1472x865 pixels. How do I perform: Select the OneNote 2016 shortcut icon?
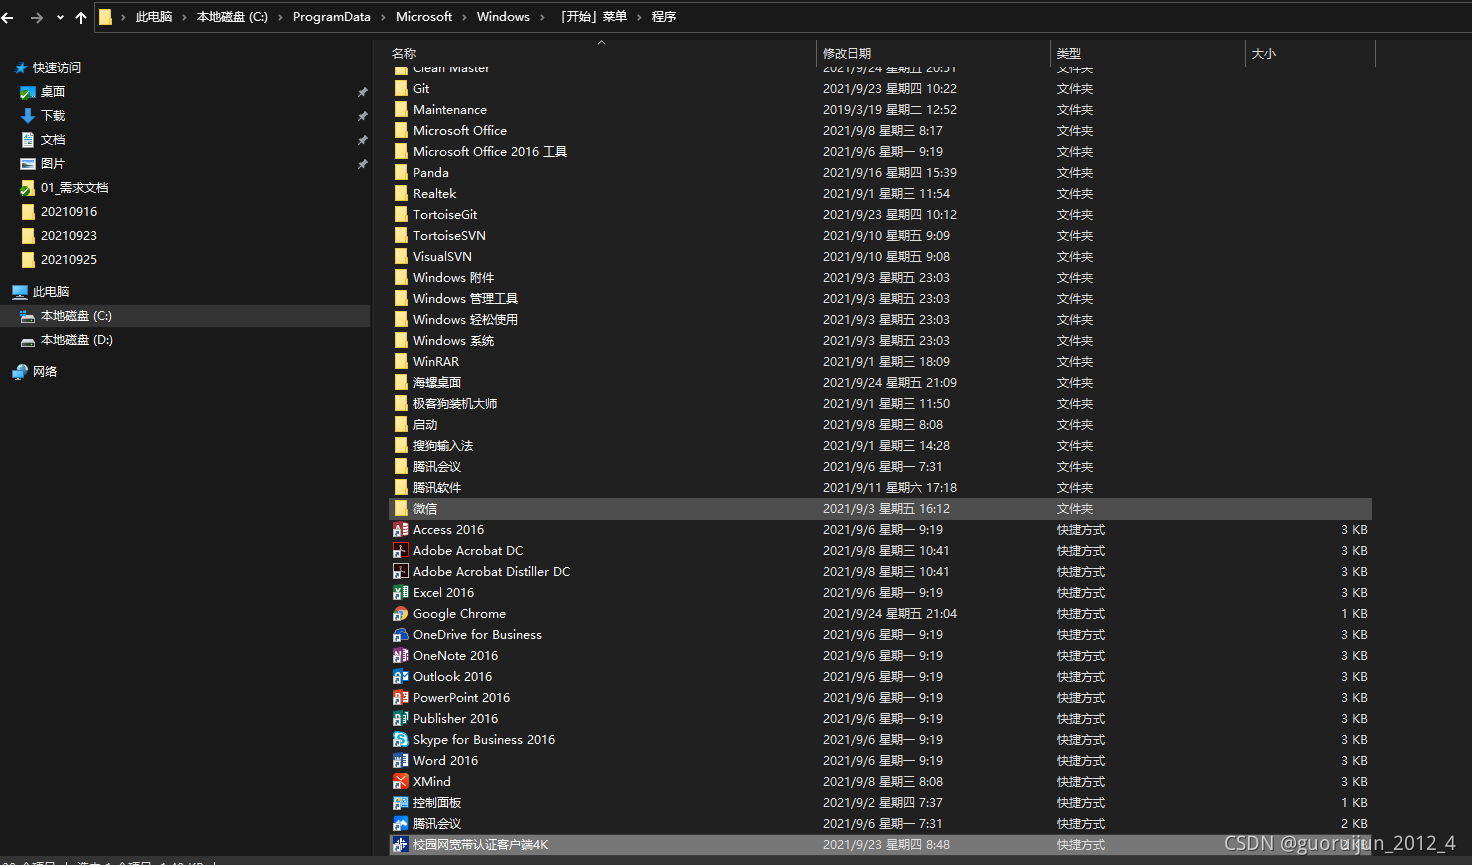point(400,656)
